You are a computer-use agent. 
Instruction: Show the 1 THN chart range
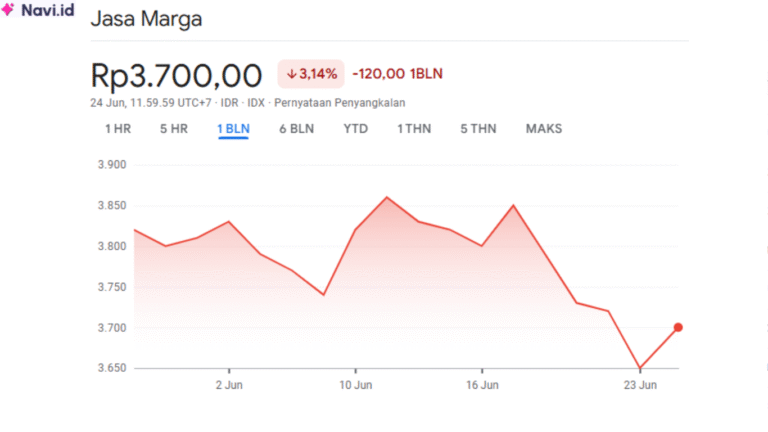pyautogui.click(x=414, y=129)
